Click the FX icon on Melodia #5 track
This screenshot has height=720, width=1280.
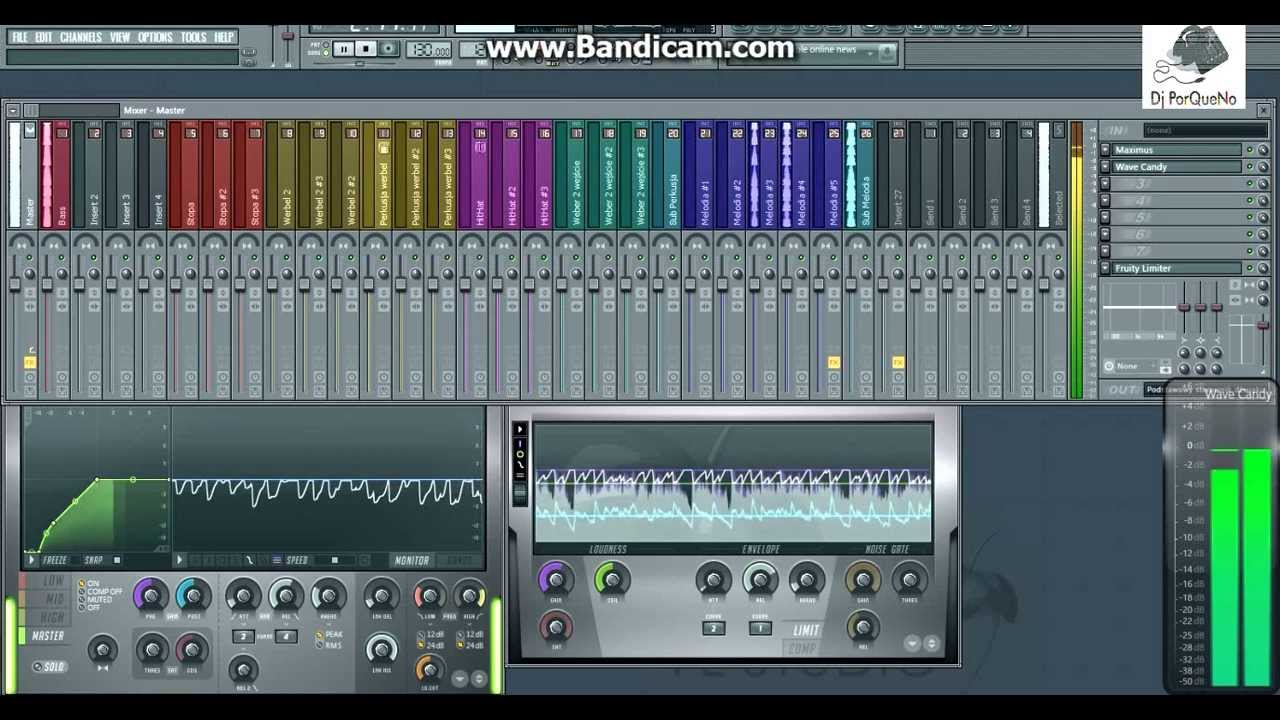coord(834,362)
